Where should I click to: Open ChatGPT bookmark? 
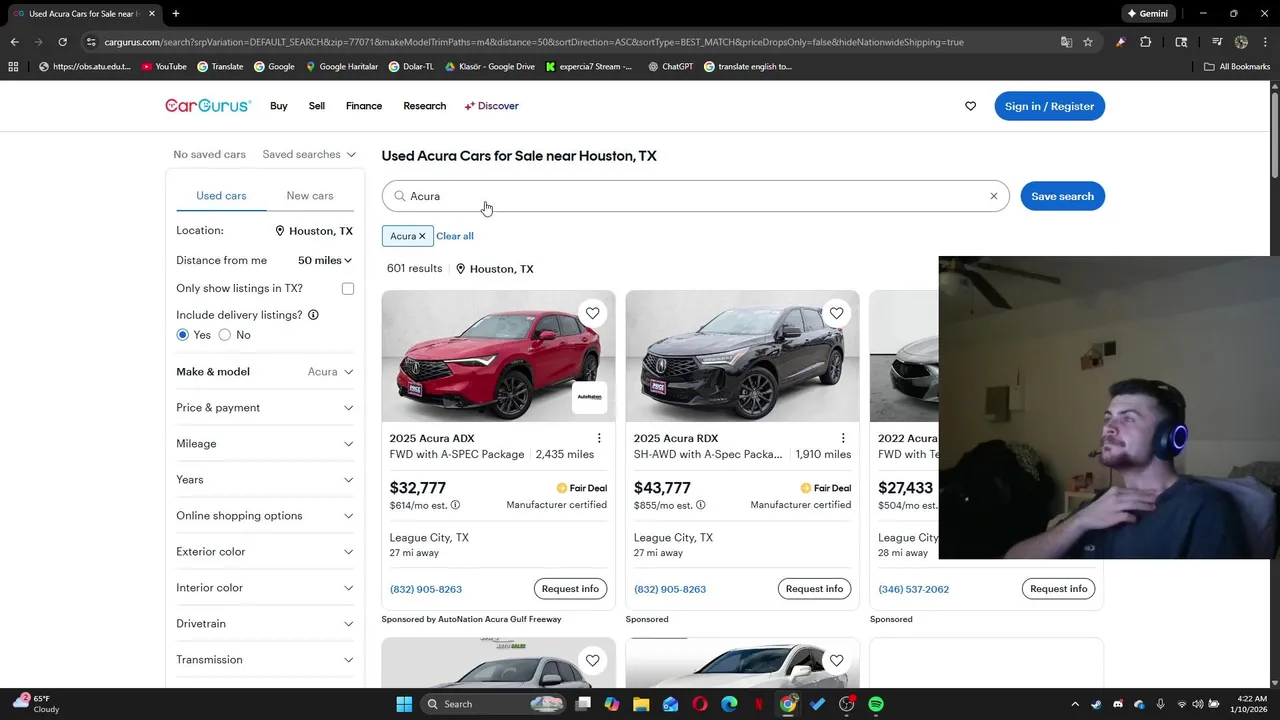pos(671,67)
